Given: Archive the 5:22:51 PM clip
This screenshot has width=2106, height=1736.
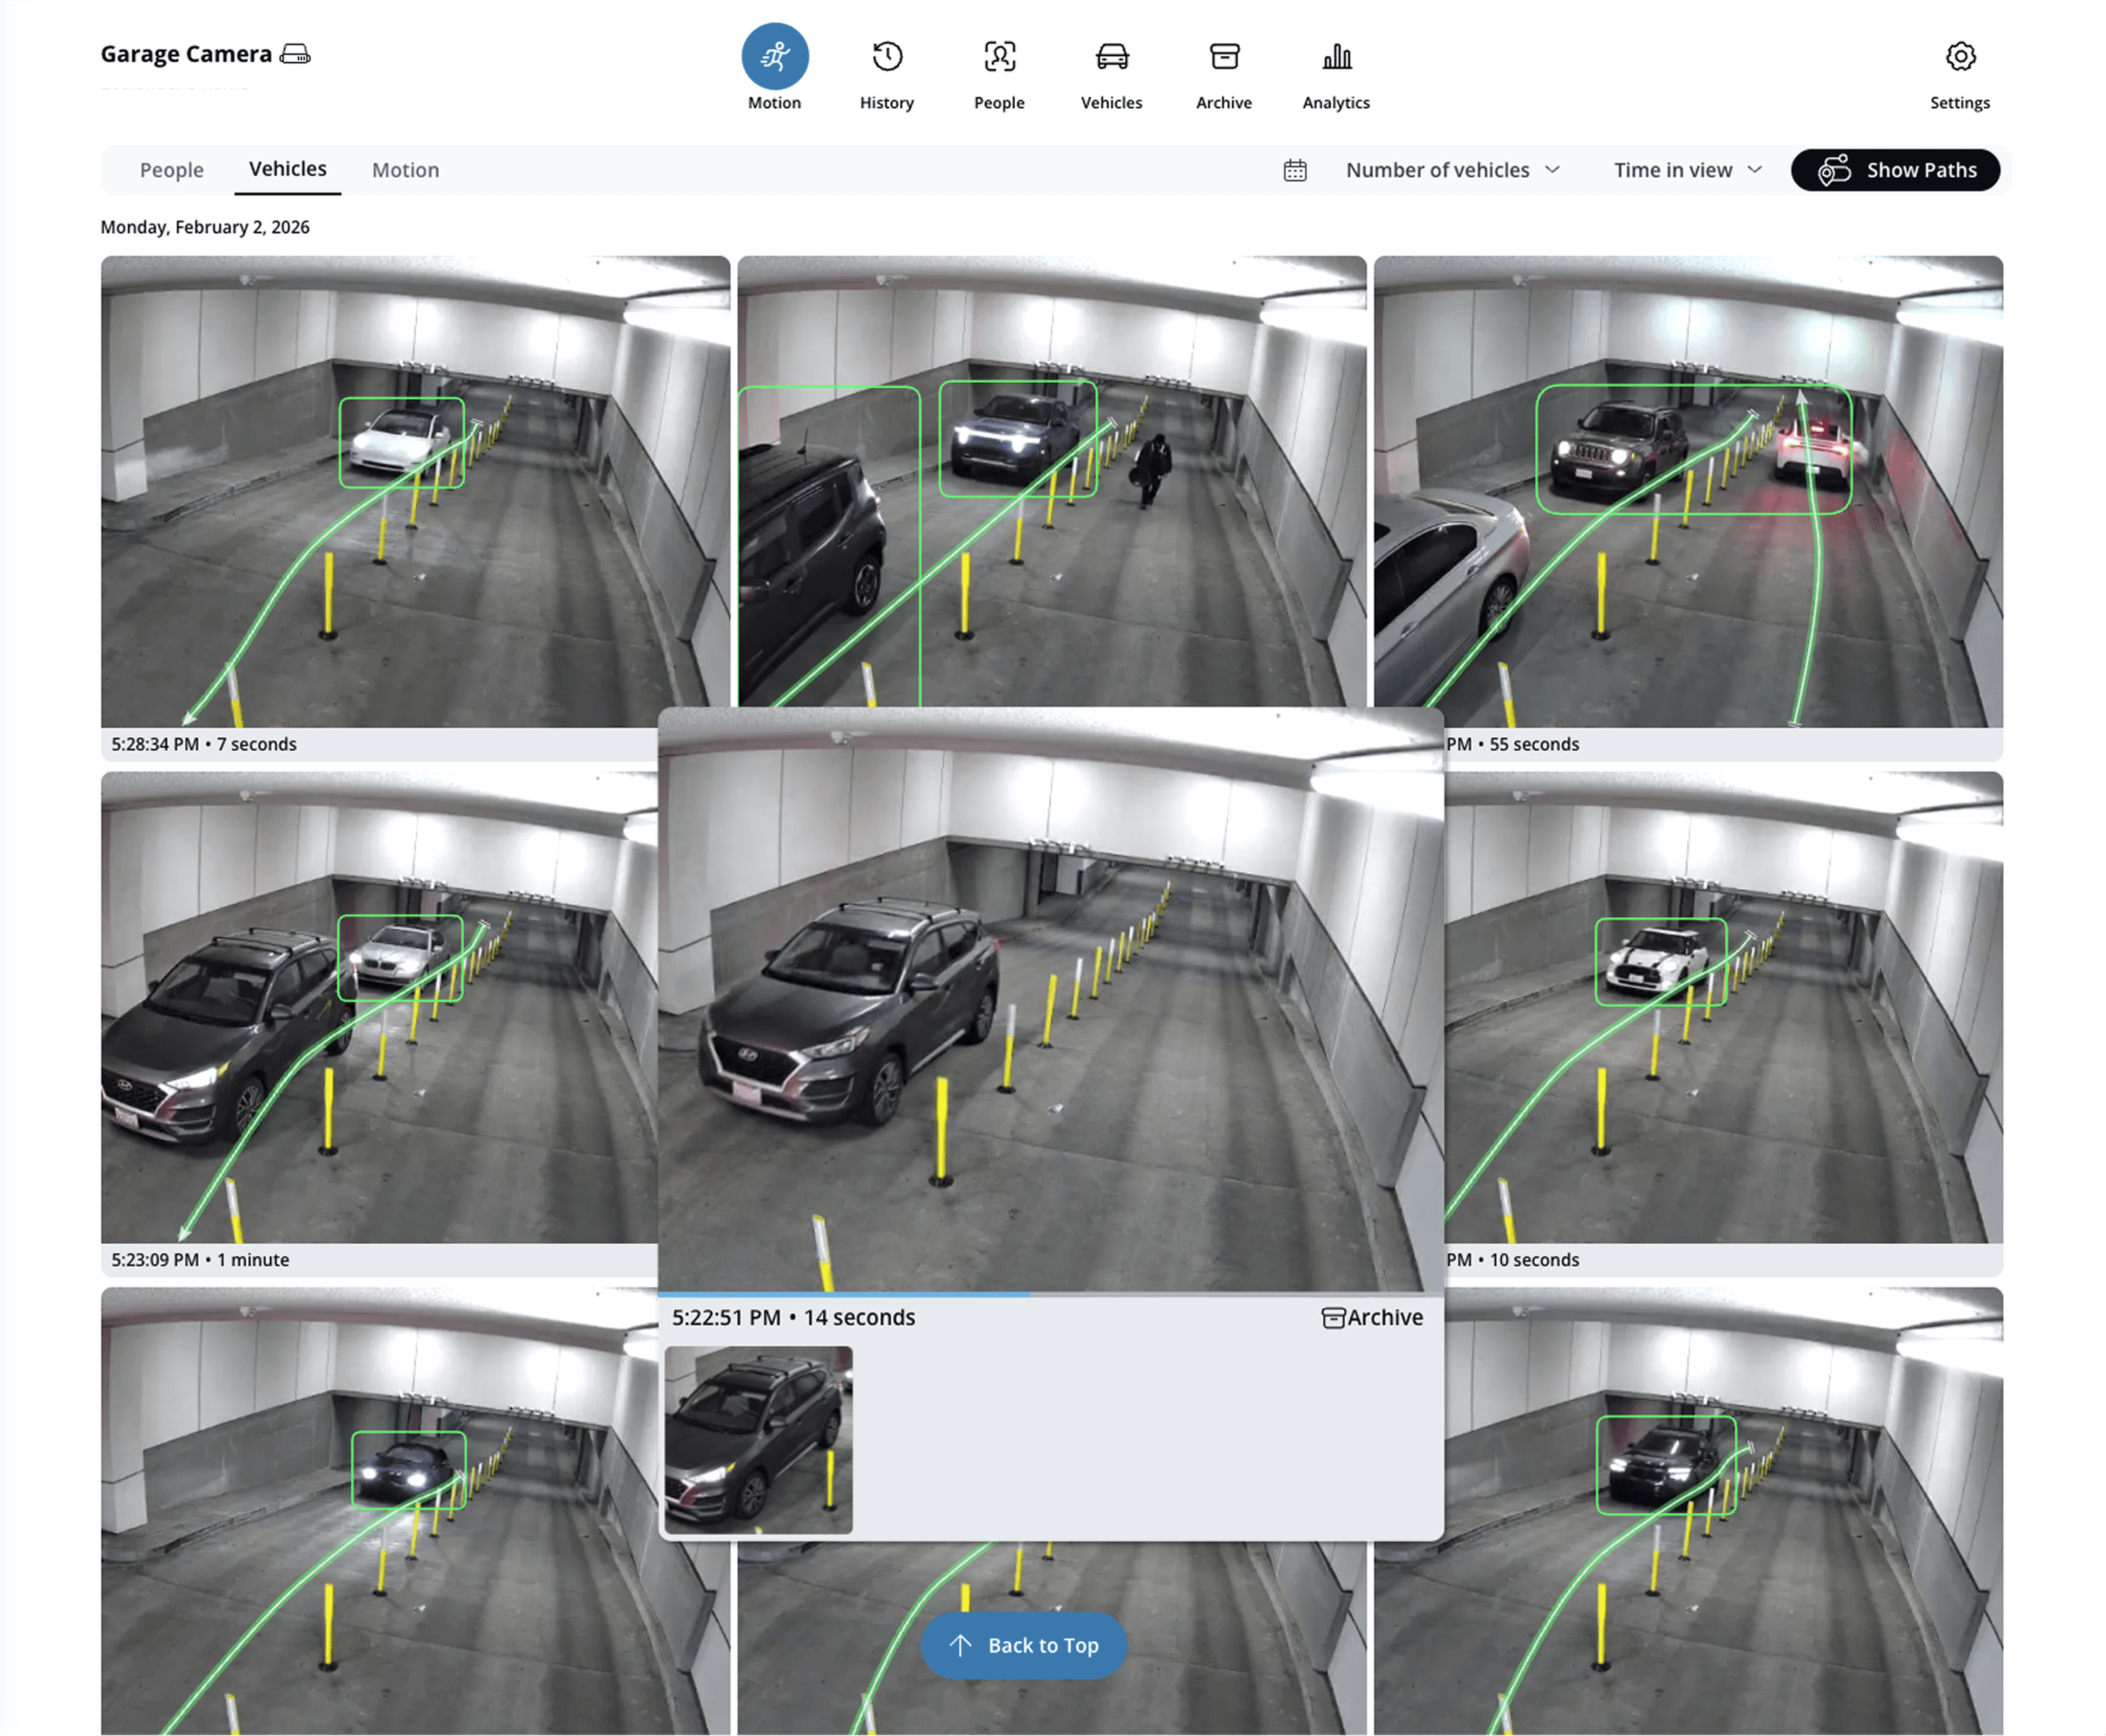Looking at the screenshot, I should (x=1372, y=1318).
